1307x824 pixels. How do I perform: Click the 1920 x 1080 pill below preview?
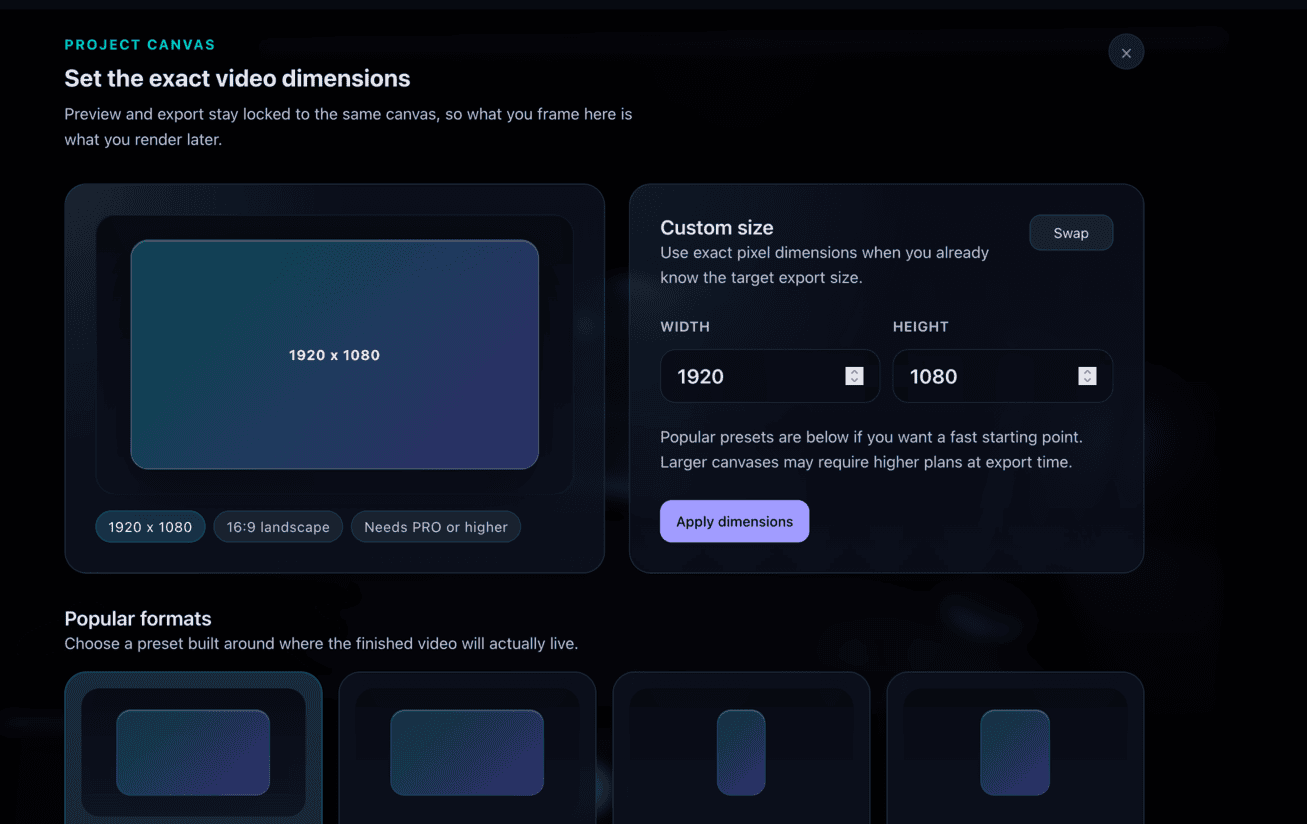point(150,527)
